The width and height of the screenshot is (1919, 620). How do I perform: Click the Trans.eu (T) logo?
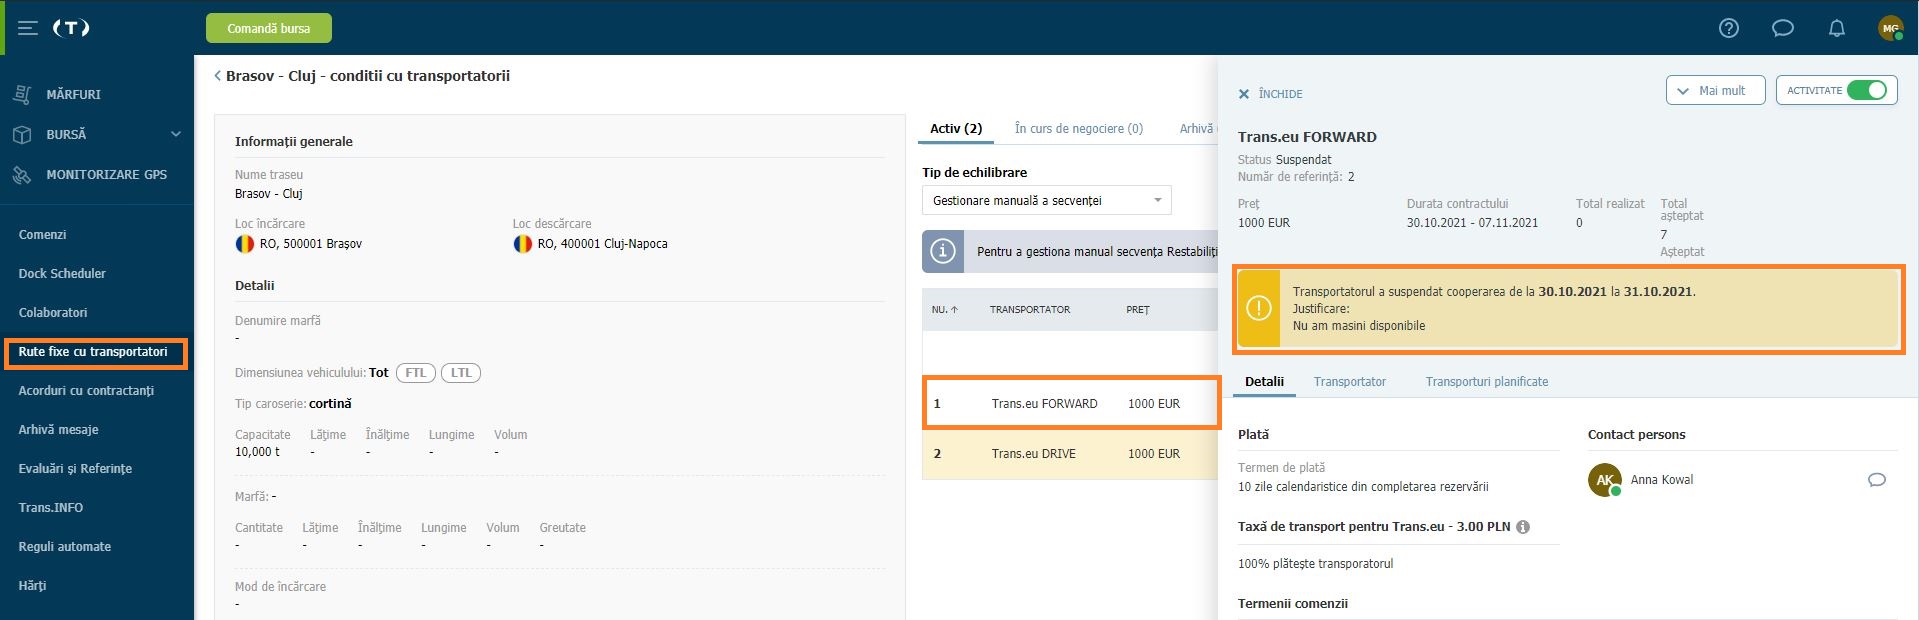[71, 28]
